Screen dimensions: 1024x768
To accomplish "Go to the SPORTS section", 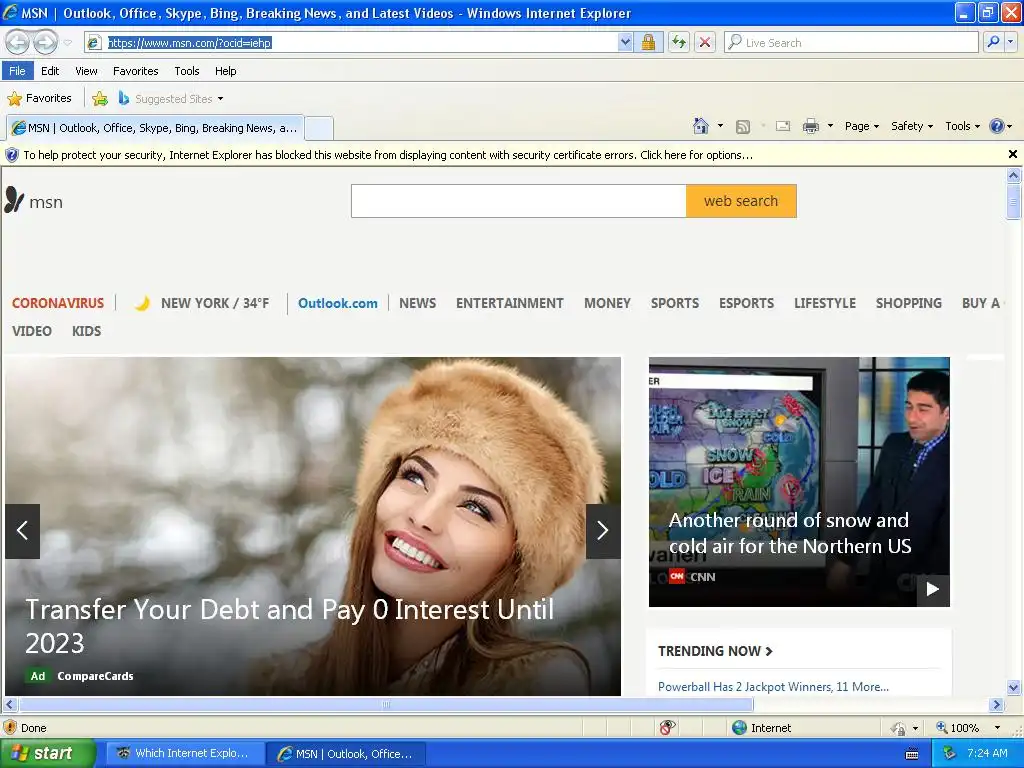I will [675, 303].
